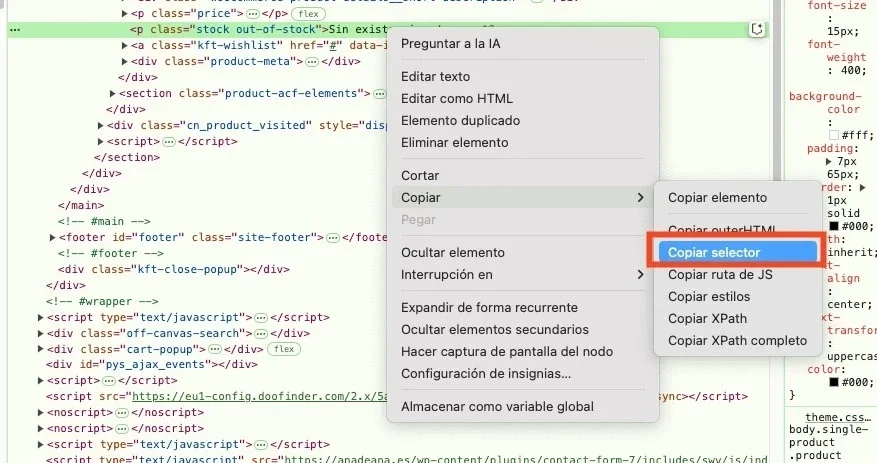Expand the cn_product_visited div node
Image resolution: width=877 pixels, height=463 pixels.
tap(101, 125)
